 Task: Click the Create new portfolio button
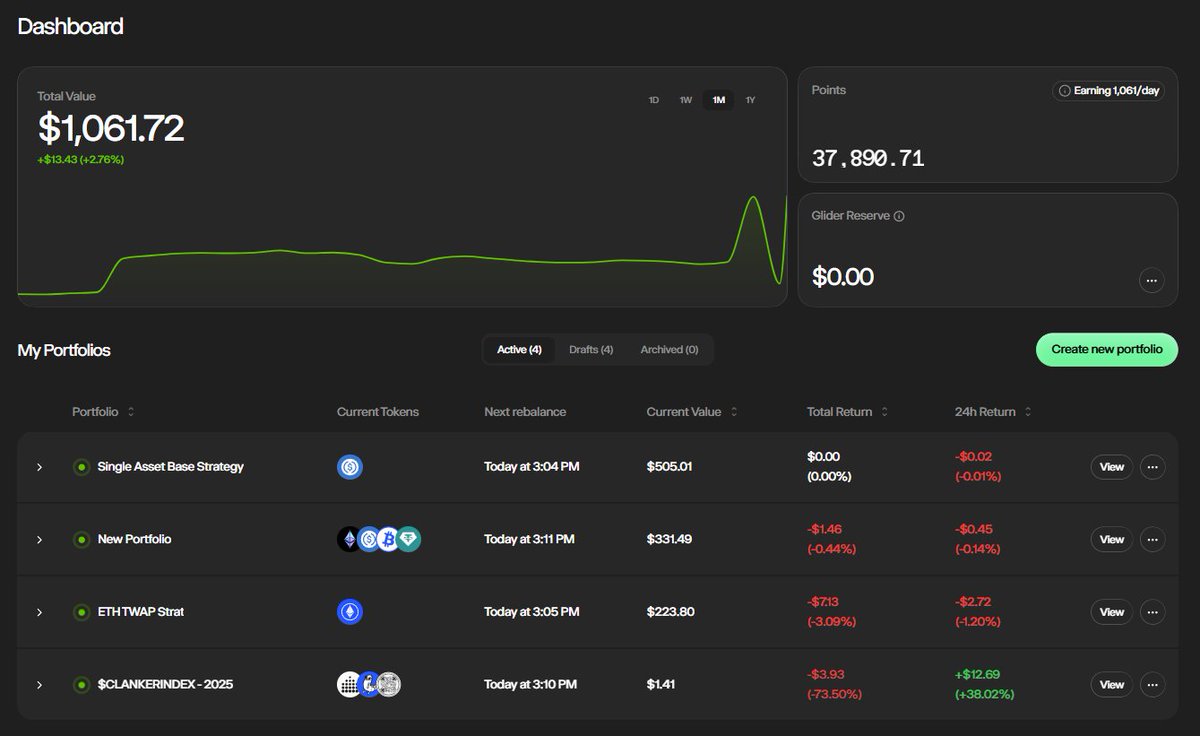coord(1106,349)
